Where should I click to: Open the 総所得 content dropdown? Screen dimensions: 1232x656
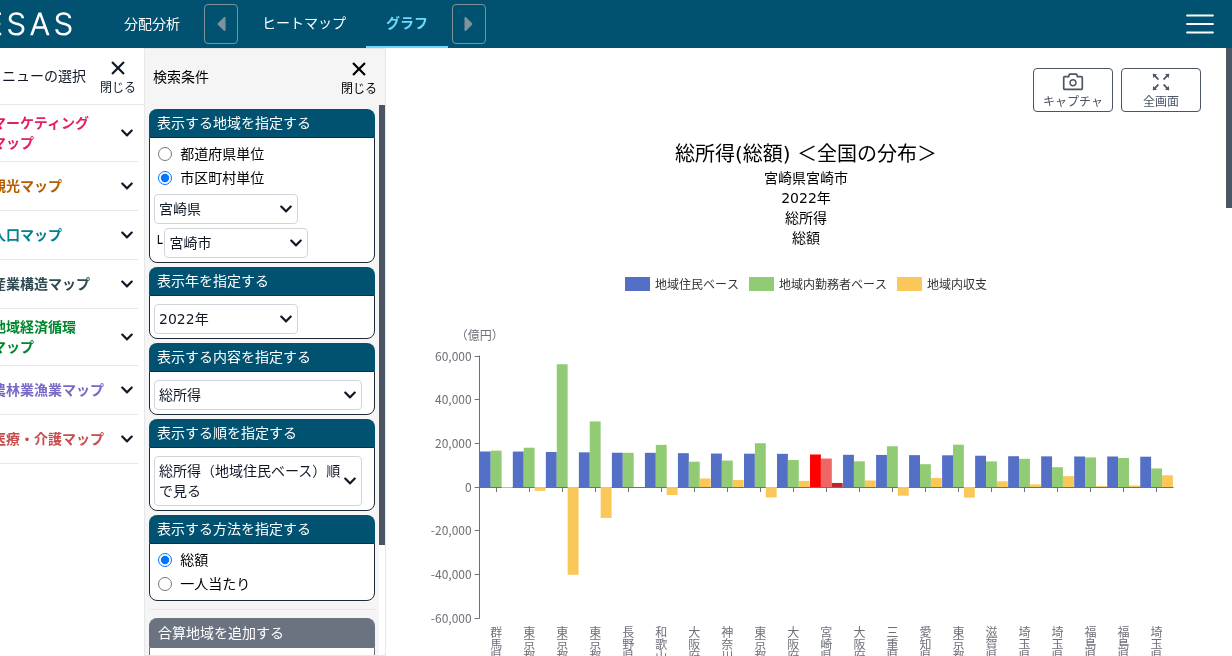tap(258, 395)
